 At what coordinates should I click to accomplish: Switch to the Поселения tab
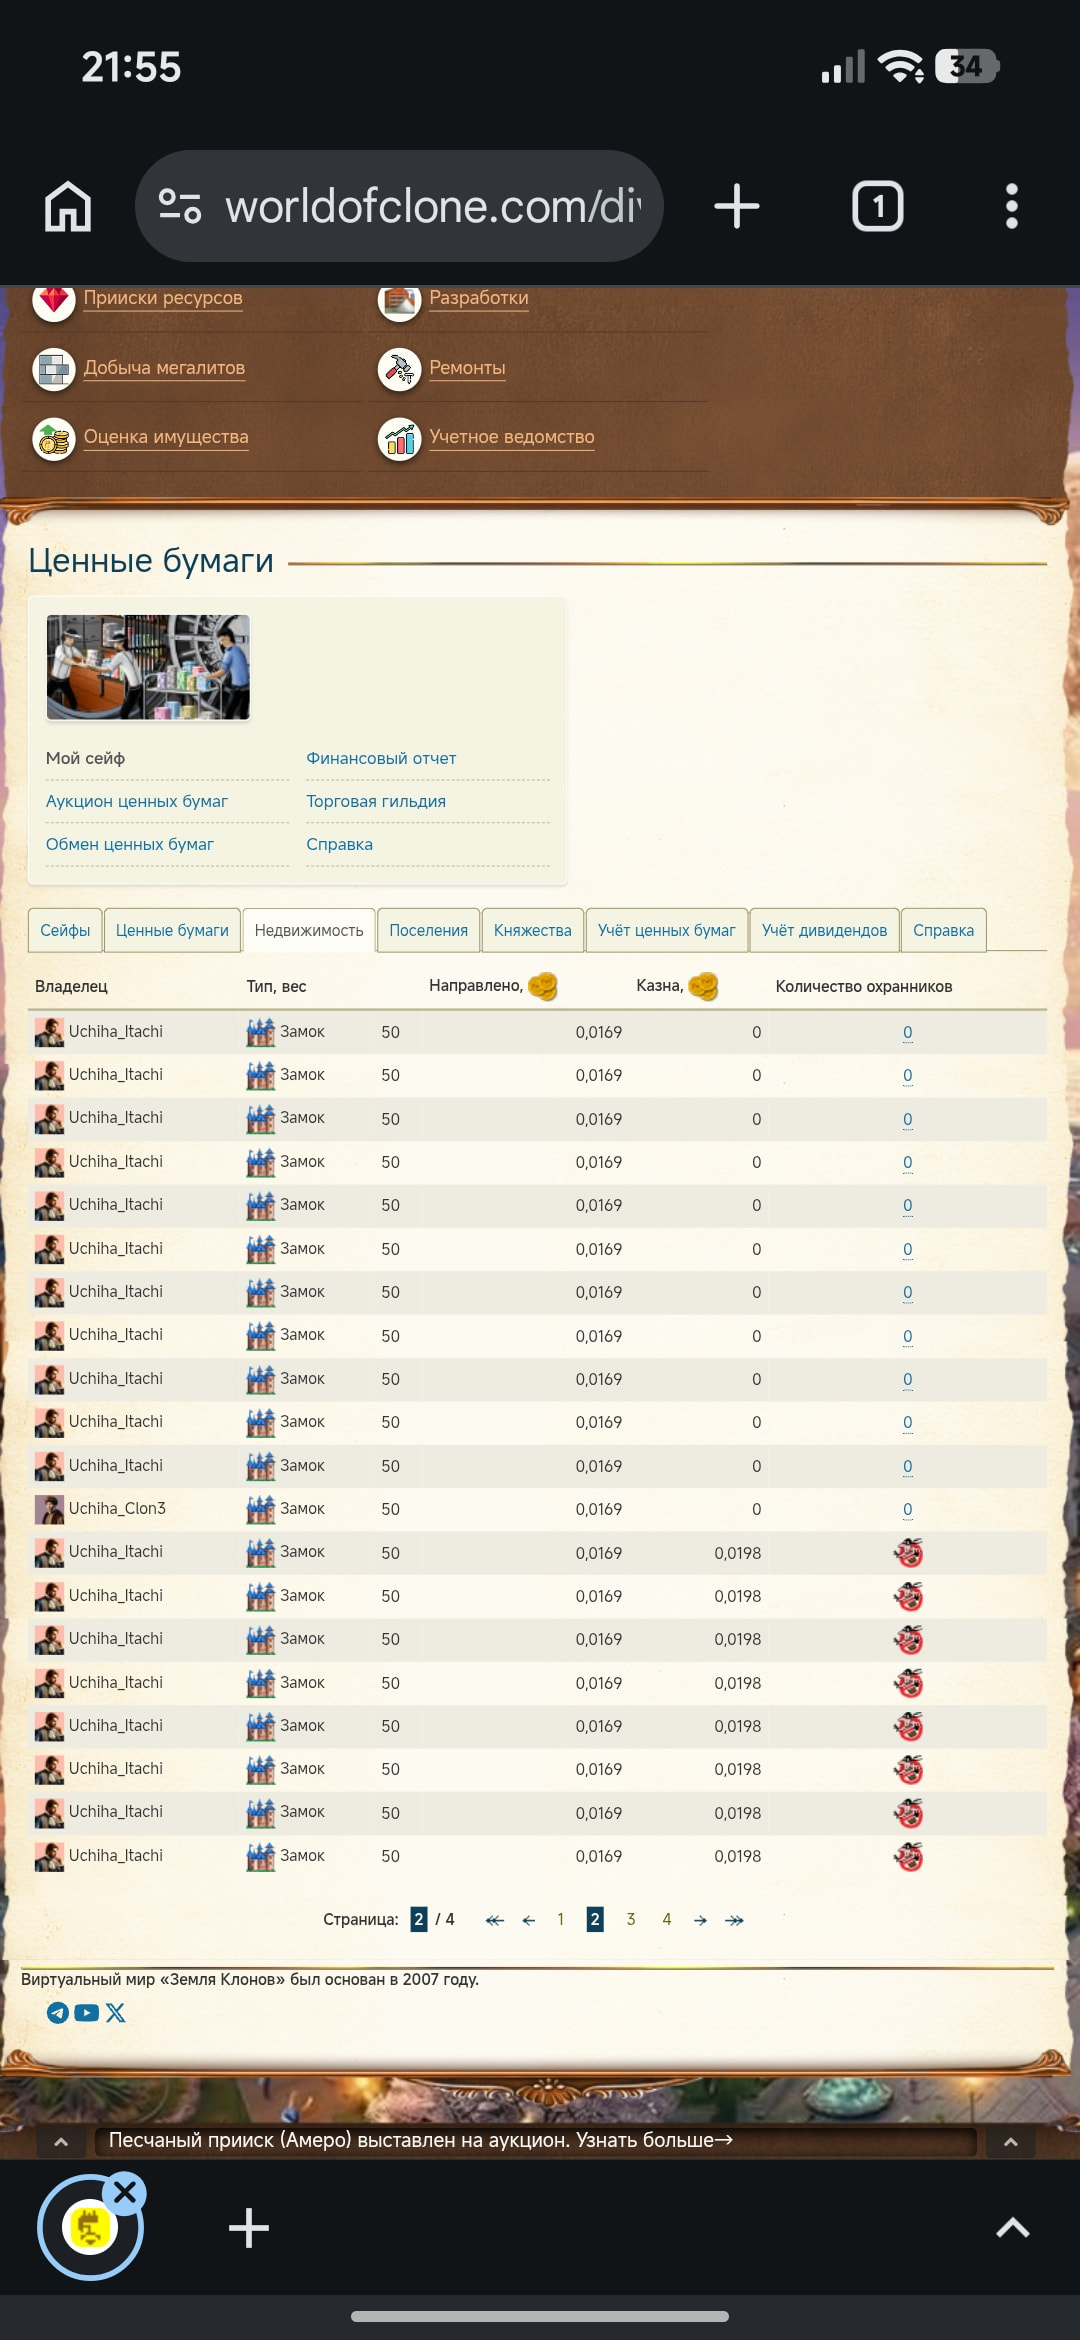[428, 931]
